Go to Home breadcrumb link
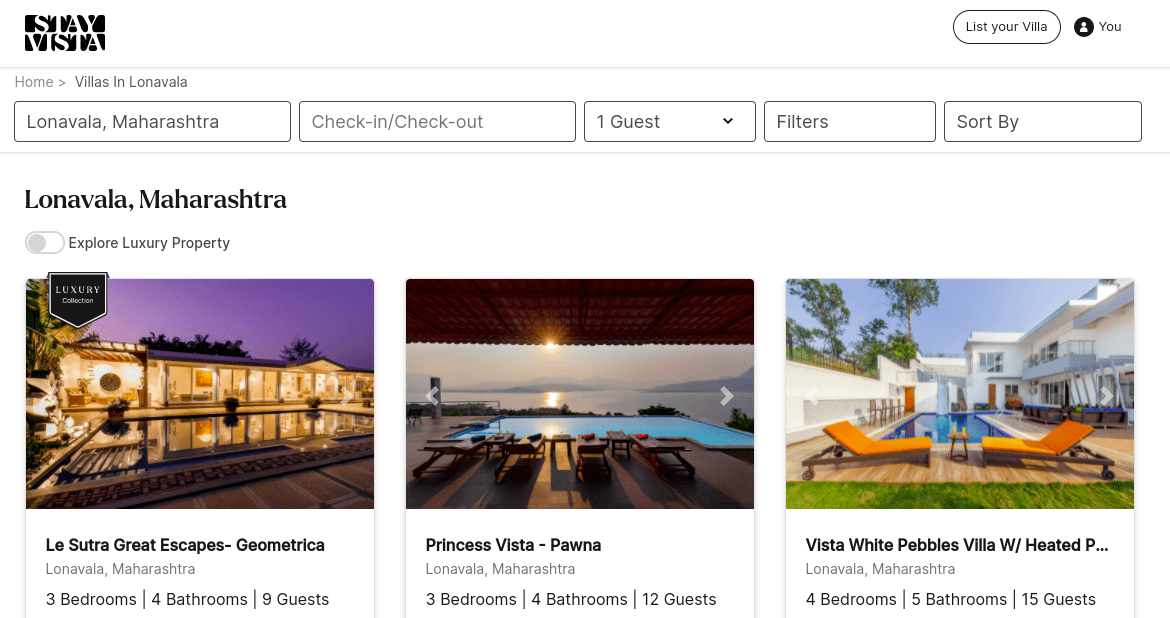1170x618 pixels. [33, 82]
